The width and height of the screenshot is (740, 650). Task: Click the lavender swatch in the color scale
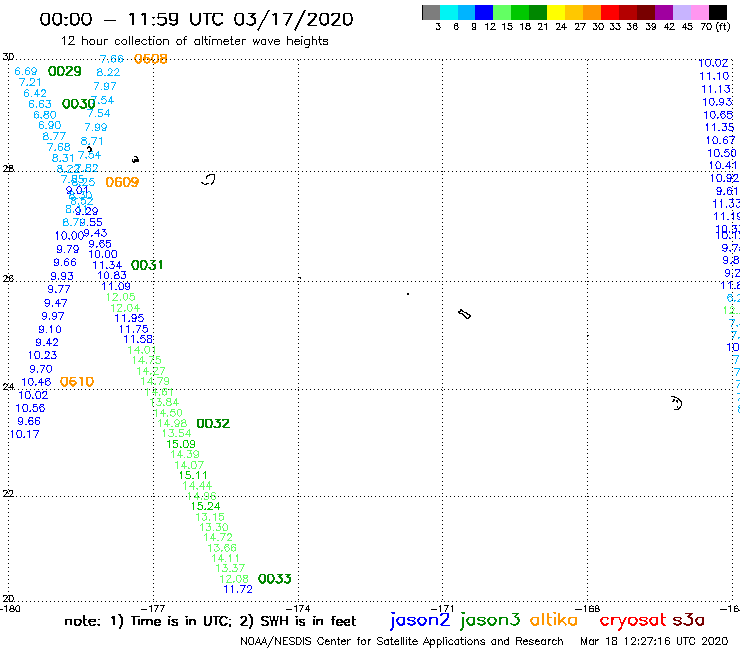[x=681, y=12]
